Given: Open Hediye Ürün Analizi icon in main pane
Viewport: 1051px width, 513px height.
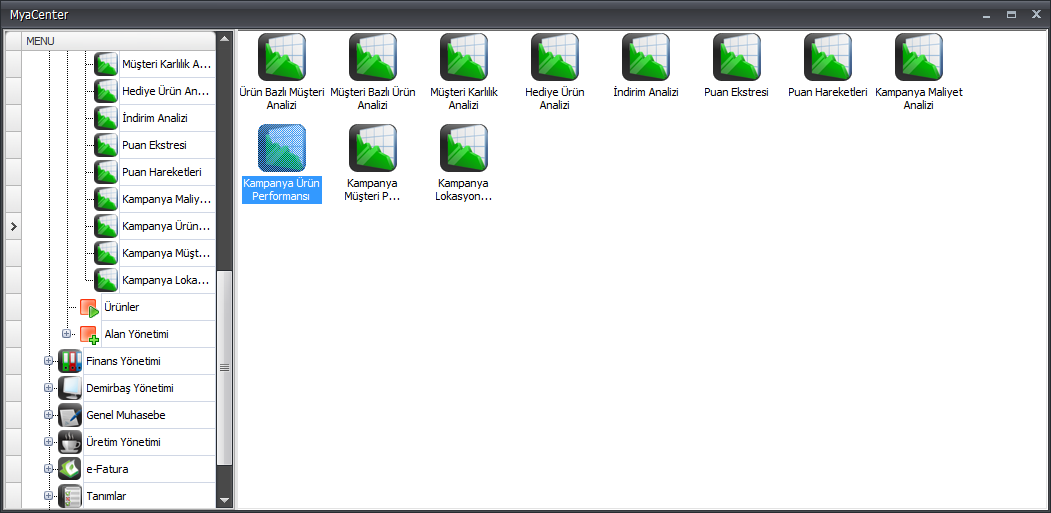Looking at the screenshot, I should pyautogui.click(x=555, y=57).
